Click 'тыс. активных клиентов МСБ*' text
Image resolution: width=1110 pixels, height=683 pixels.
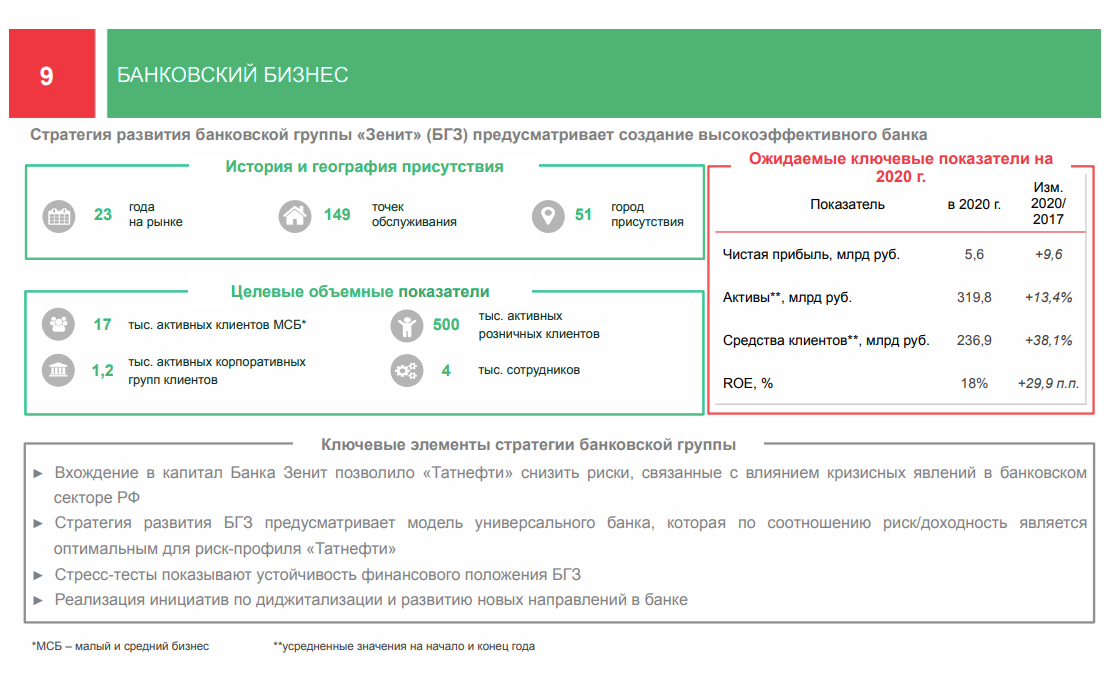coord(217,325)
